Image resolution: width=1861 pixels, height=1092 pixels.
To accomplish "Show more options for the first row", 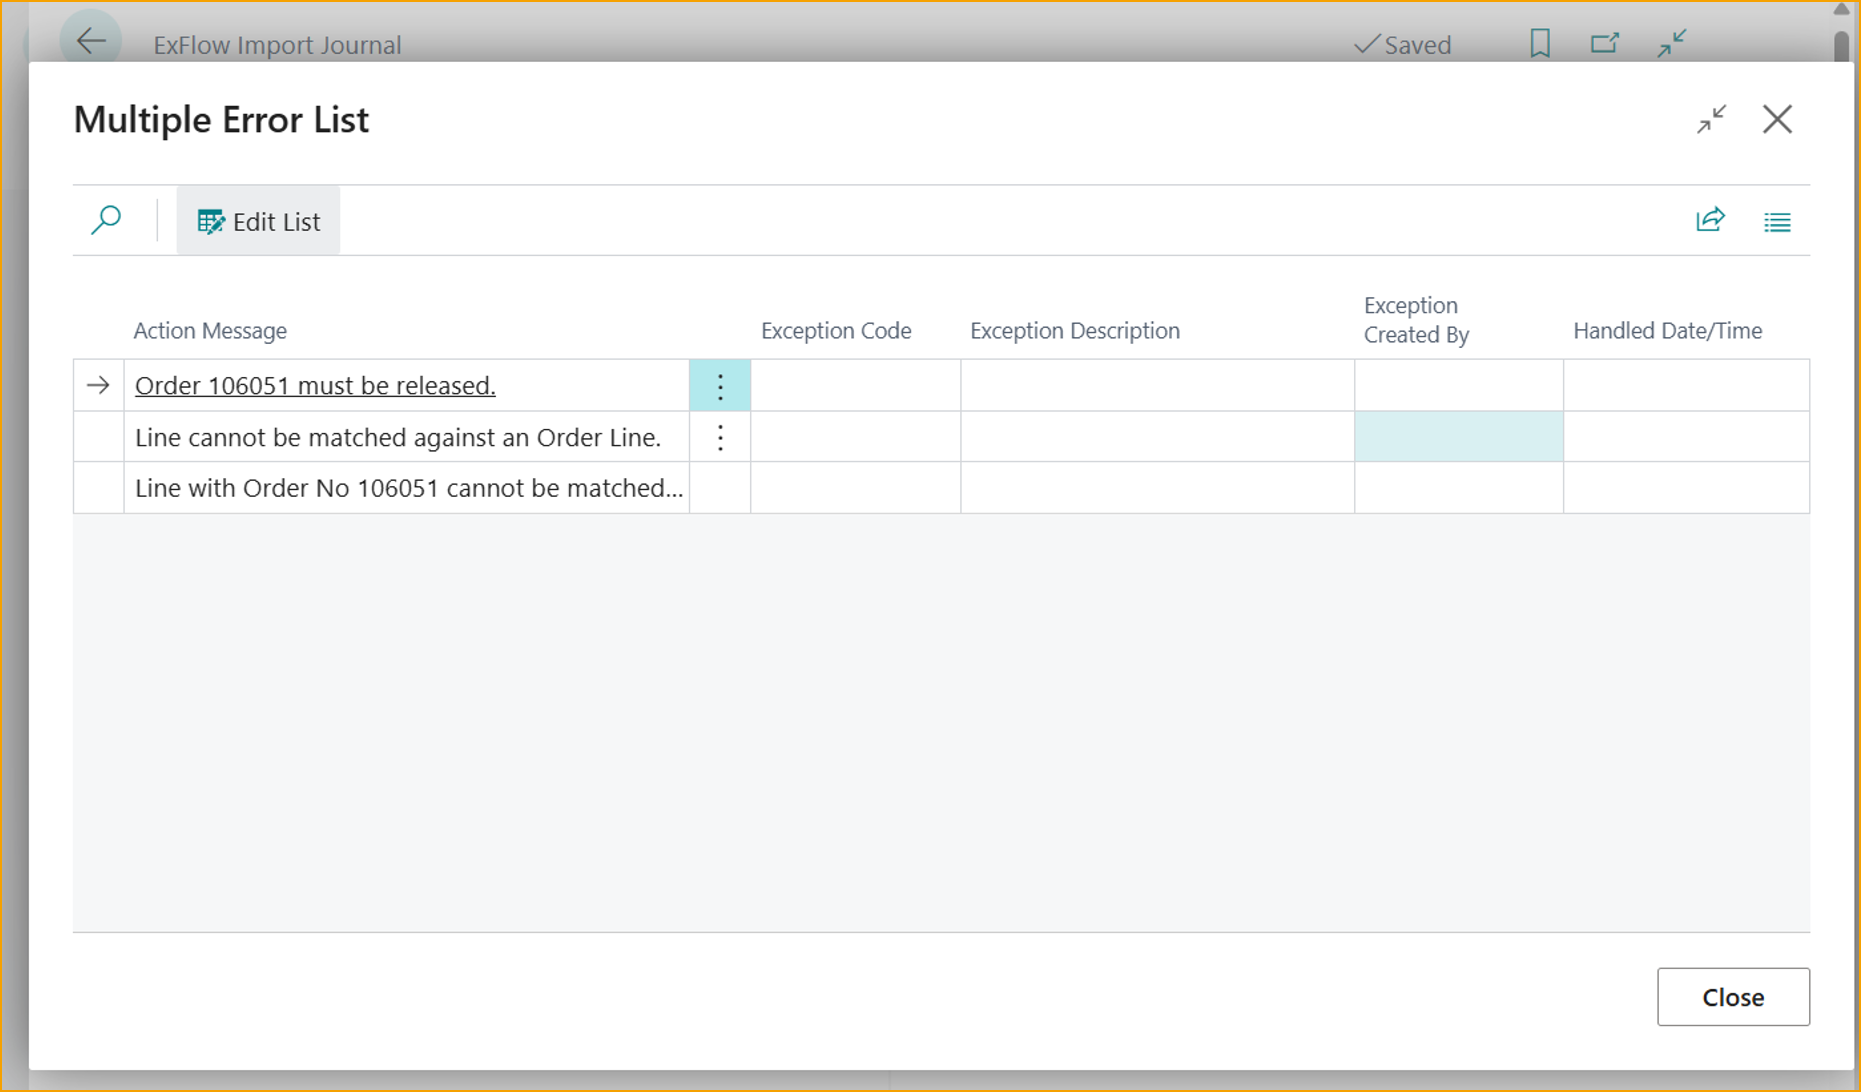I will point(720,387).
